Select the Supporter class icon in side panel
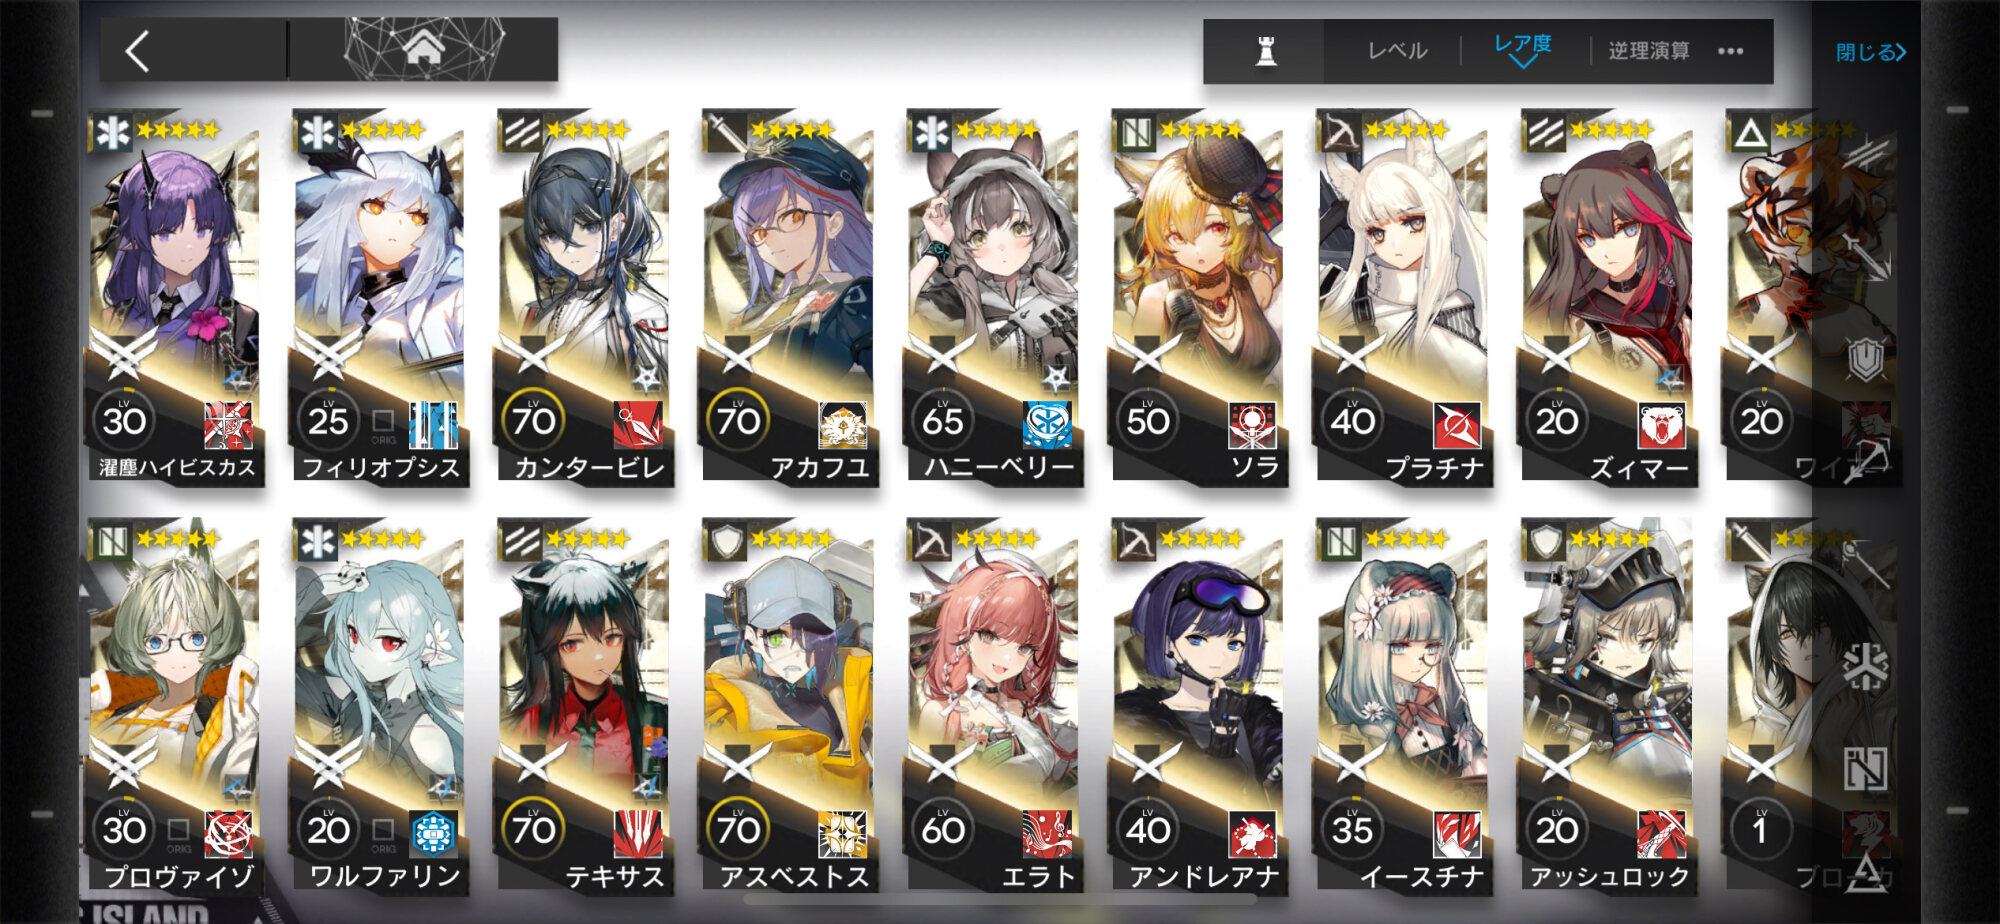The image size is (2000, 924). [1865, 768]
